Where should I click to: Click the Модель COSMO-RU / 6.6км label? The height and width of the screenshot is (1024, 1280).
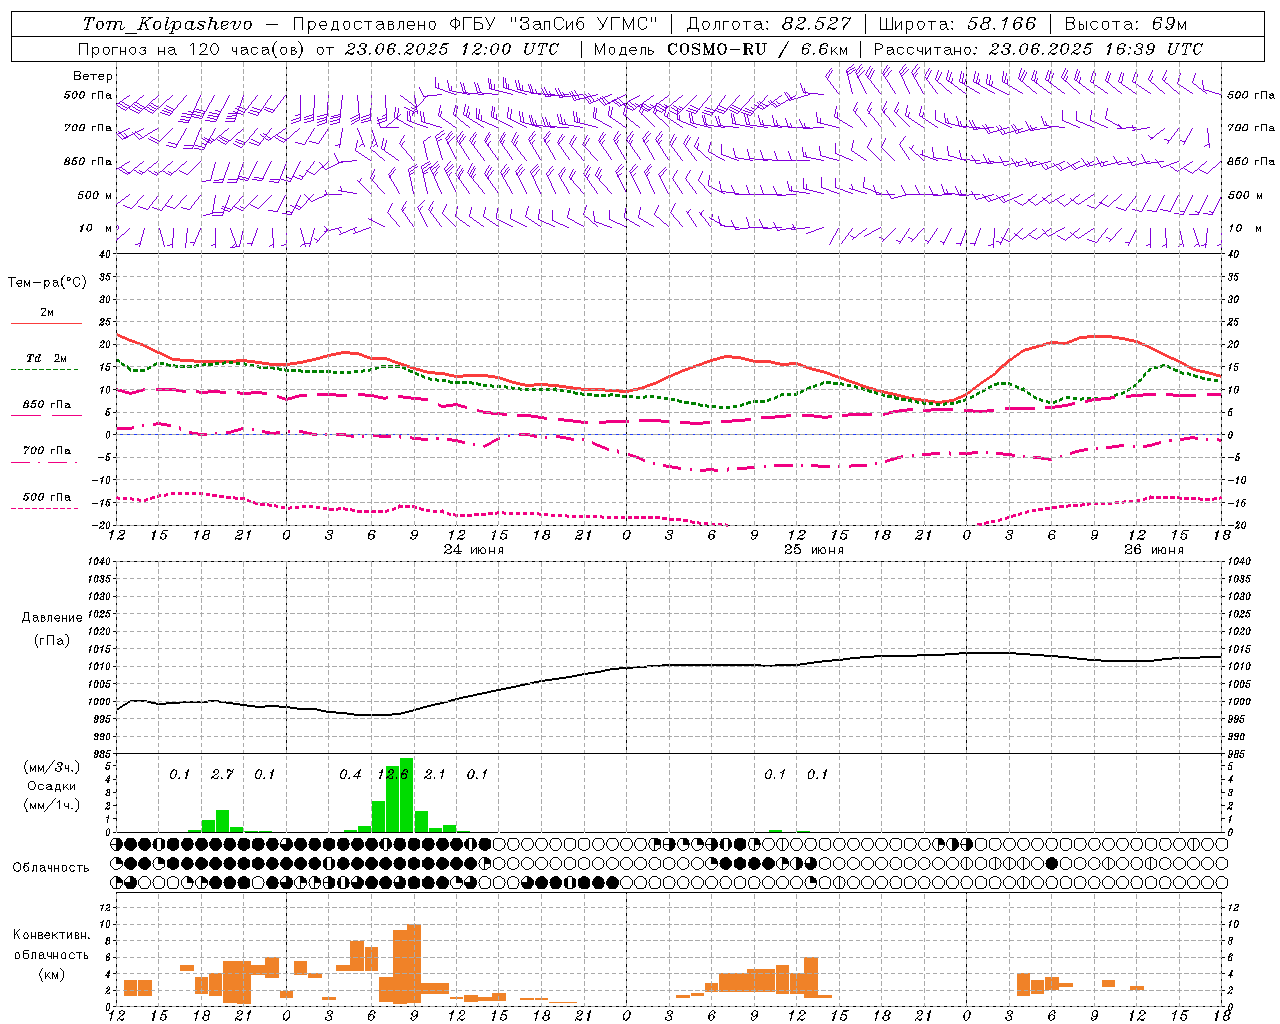tap(721, 49)
